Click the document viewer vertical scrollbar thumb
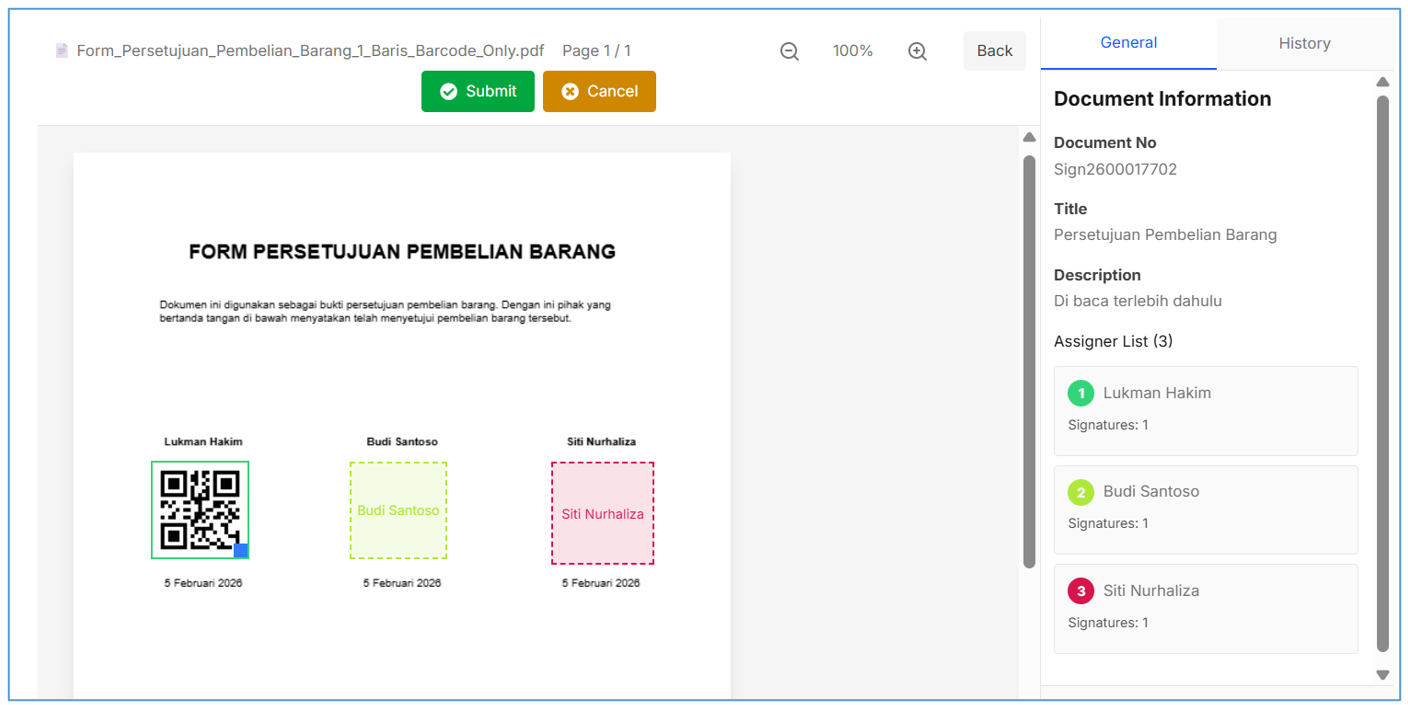The height and width of the screenshot is (705, 1408). click(1029, 360)
